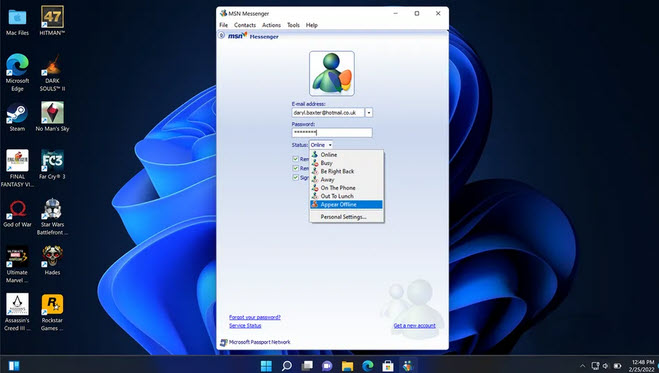Click MSN Messenger icon in taskbar

tap(408, 366)
